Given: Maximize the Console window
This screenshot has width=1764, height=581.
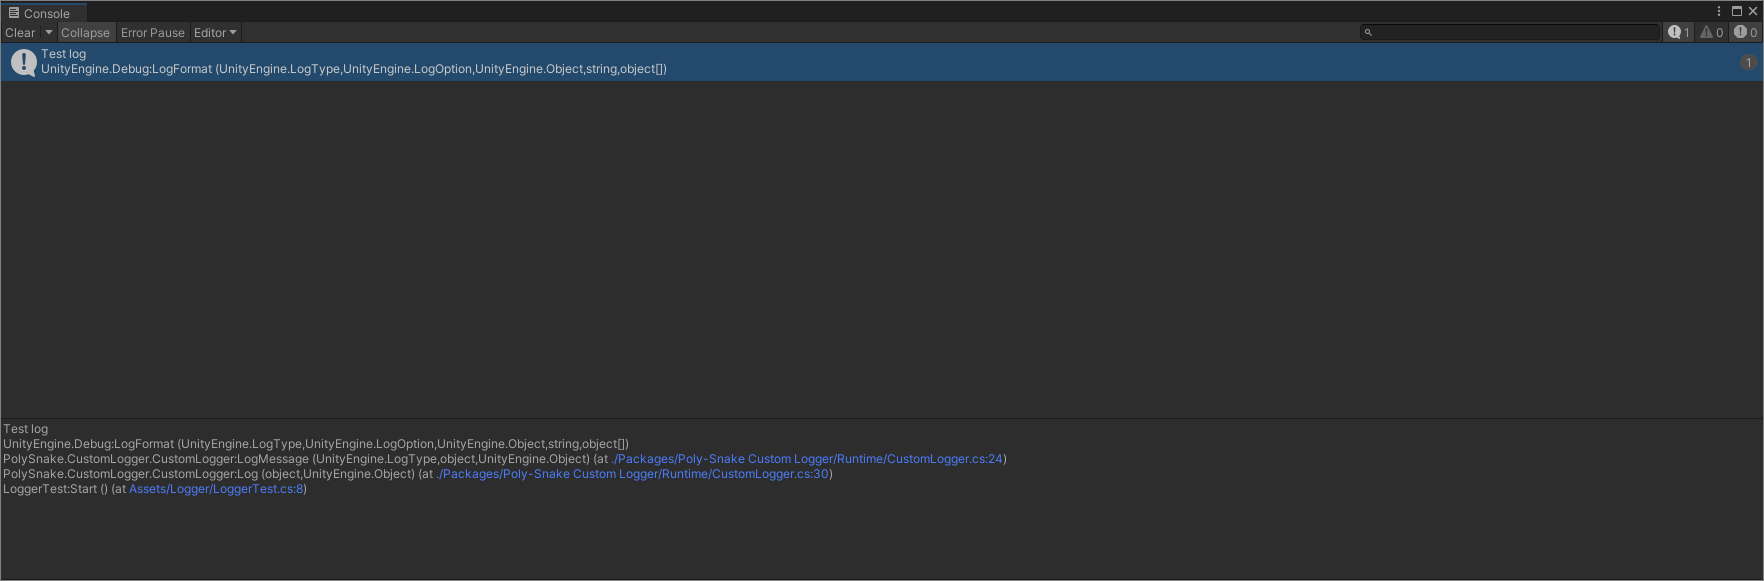Looking at the screenshot, I should coord(1737,11).
